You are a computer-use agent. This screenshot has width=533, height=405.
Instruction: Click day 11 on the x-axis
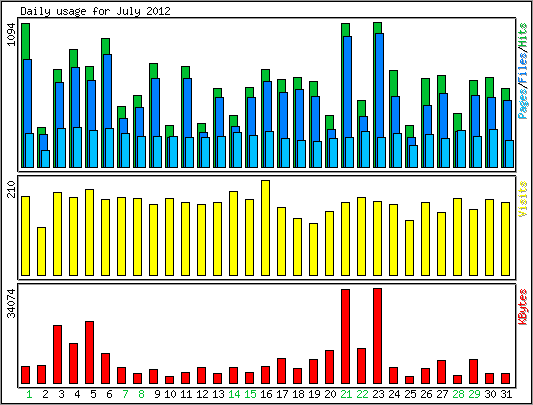[186, 394]
